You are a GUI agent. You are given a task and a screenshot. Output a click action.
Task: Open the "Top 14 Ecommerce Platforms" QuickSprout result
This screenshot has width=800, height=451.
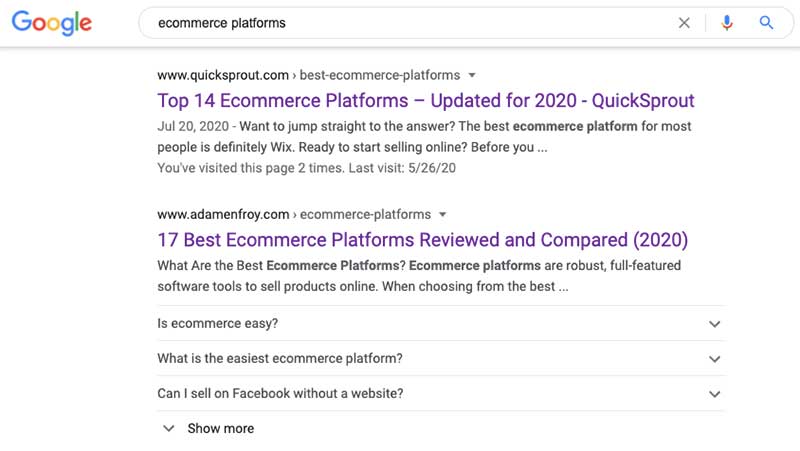[x=426, y=100]
